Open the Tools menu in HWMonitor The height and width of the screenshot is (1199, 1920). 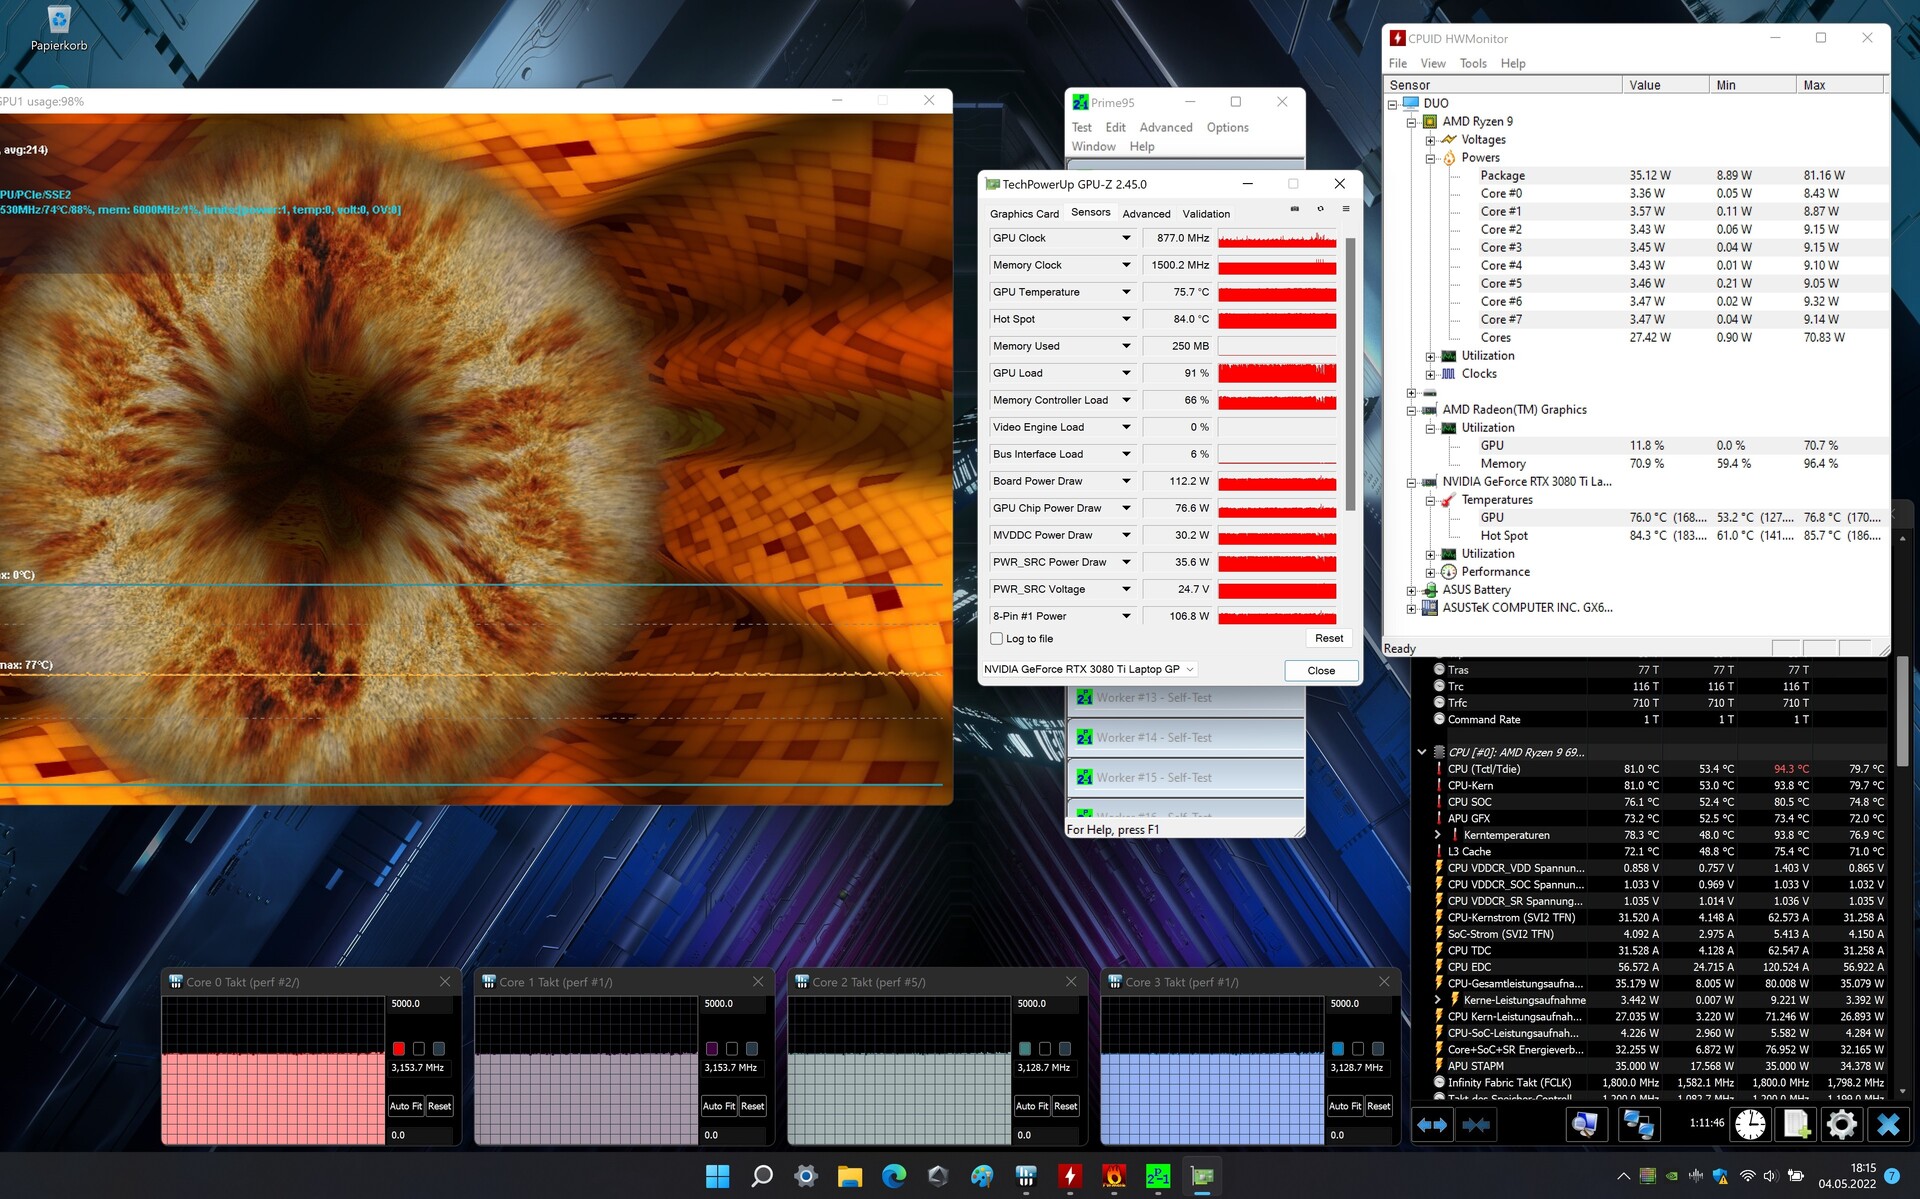pyautogui.click(x=1472, y=63)
